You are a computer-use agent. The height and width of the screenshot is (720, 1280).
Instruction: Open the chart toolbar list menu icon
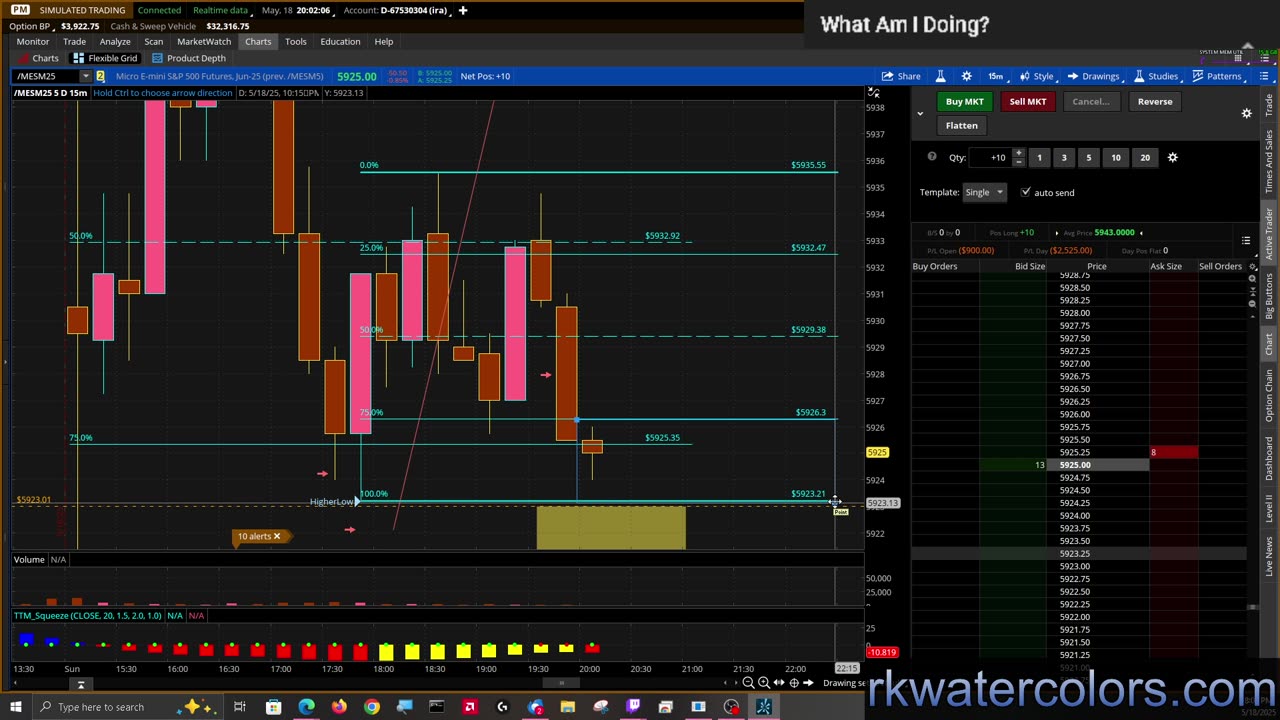(x=1264, y=76)
